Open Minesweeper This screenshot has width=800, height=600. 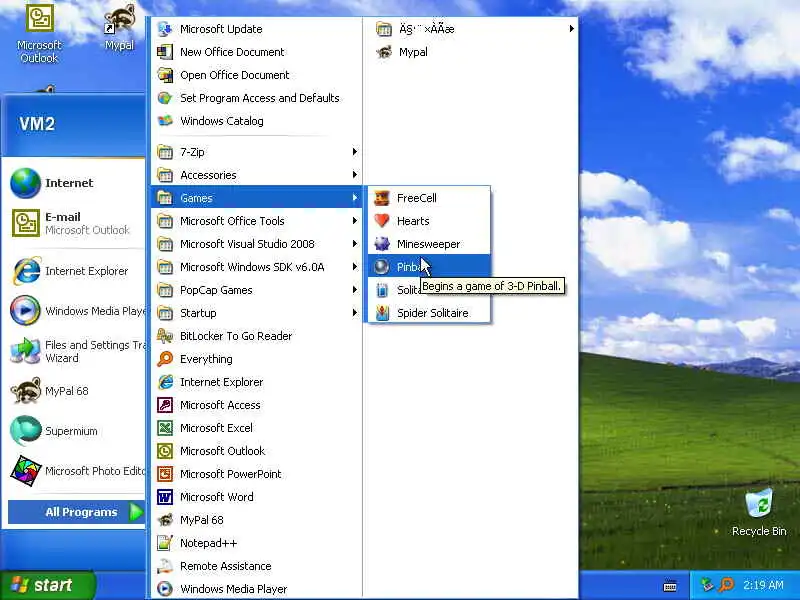pos(429,244)
